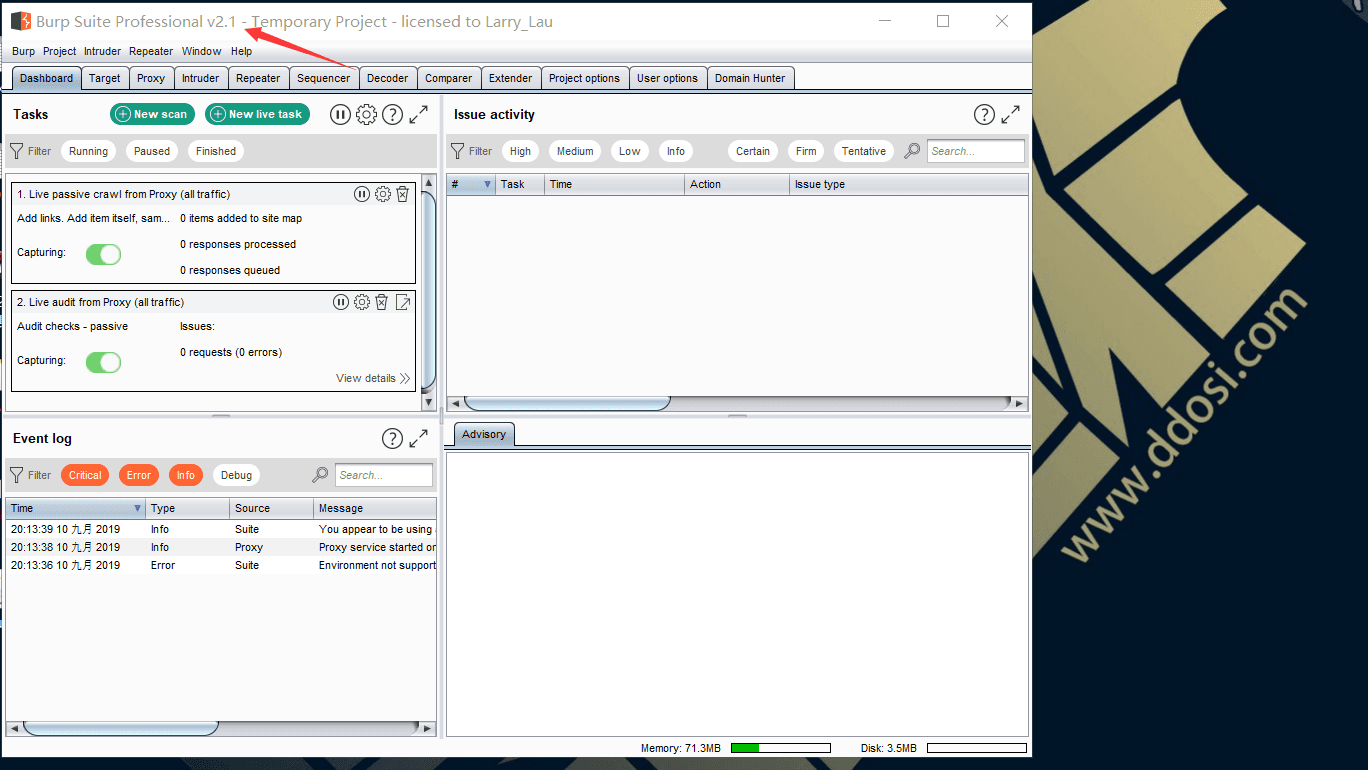
Task: Toggle the Debug event log filter
Action: (x=237, y=475)
